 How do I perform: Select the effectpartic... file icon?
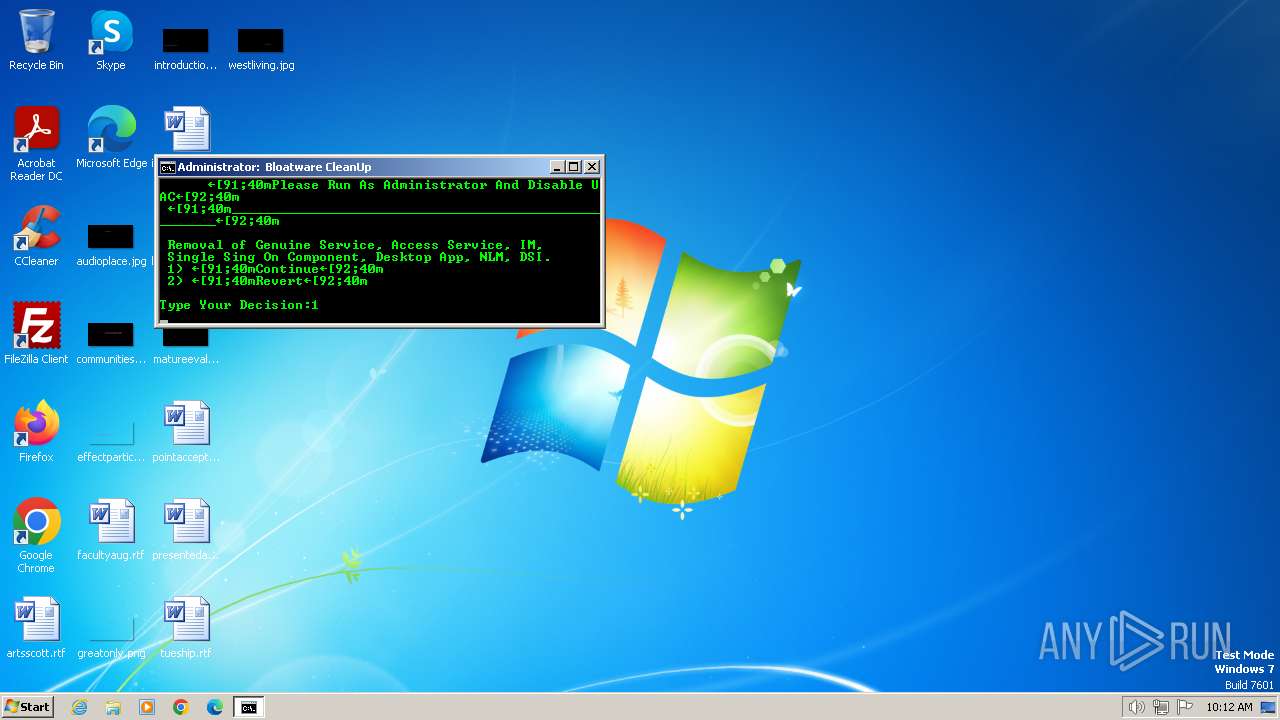click(x=111, y=440)
